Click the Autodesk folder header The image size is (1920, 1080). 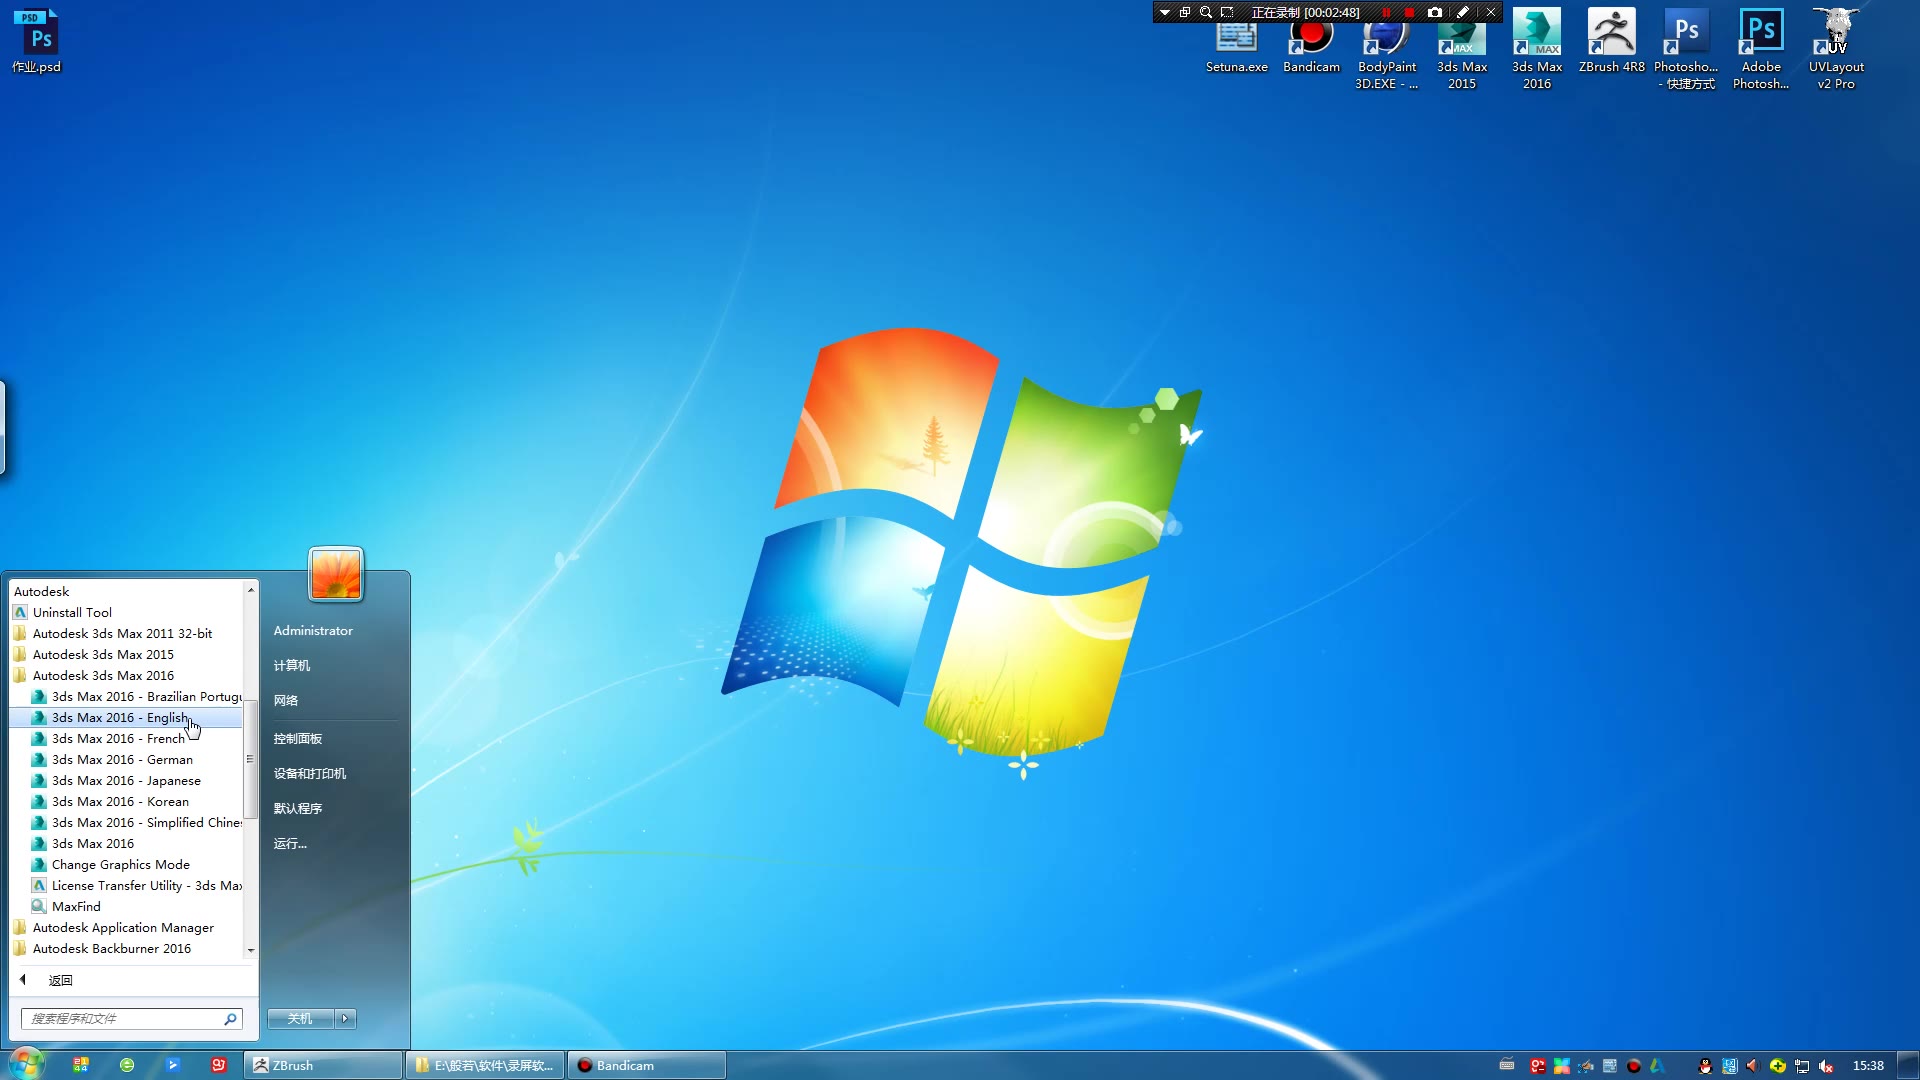(126, 591)
